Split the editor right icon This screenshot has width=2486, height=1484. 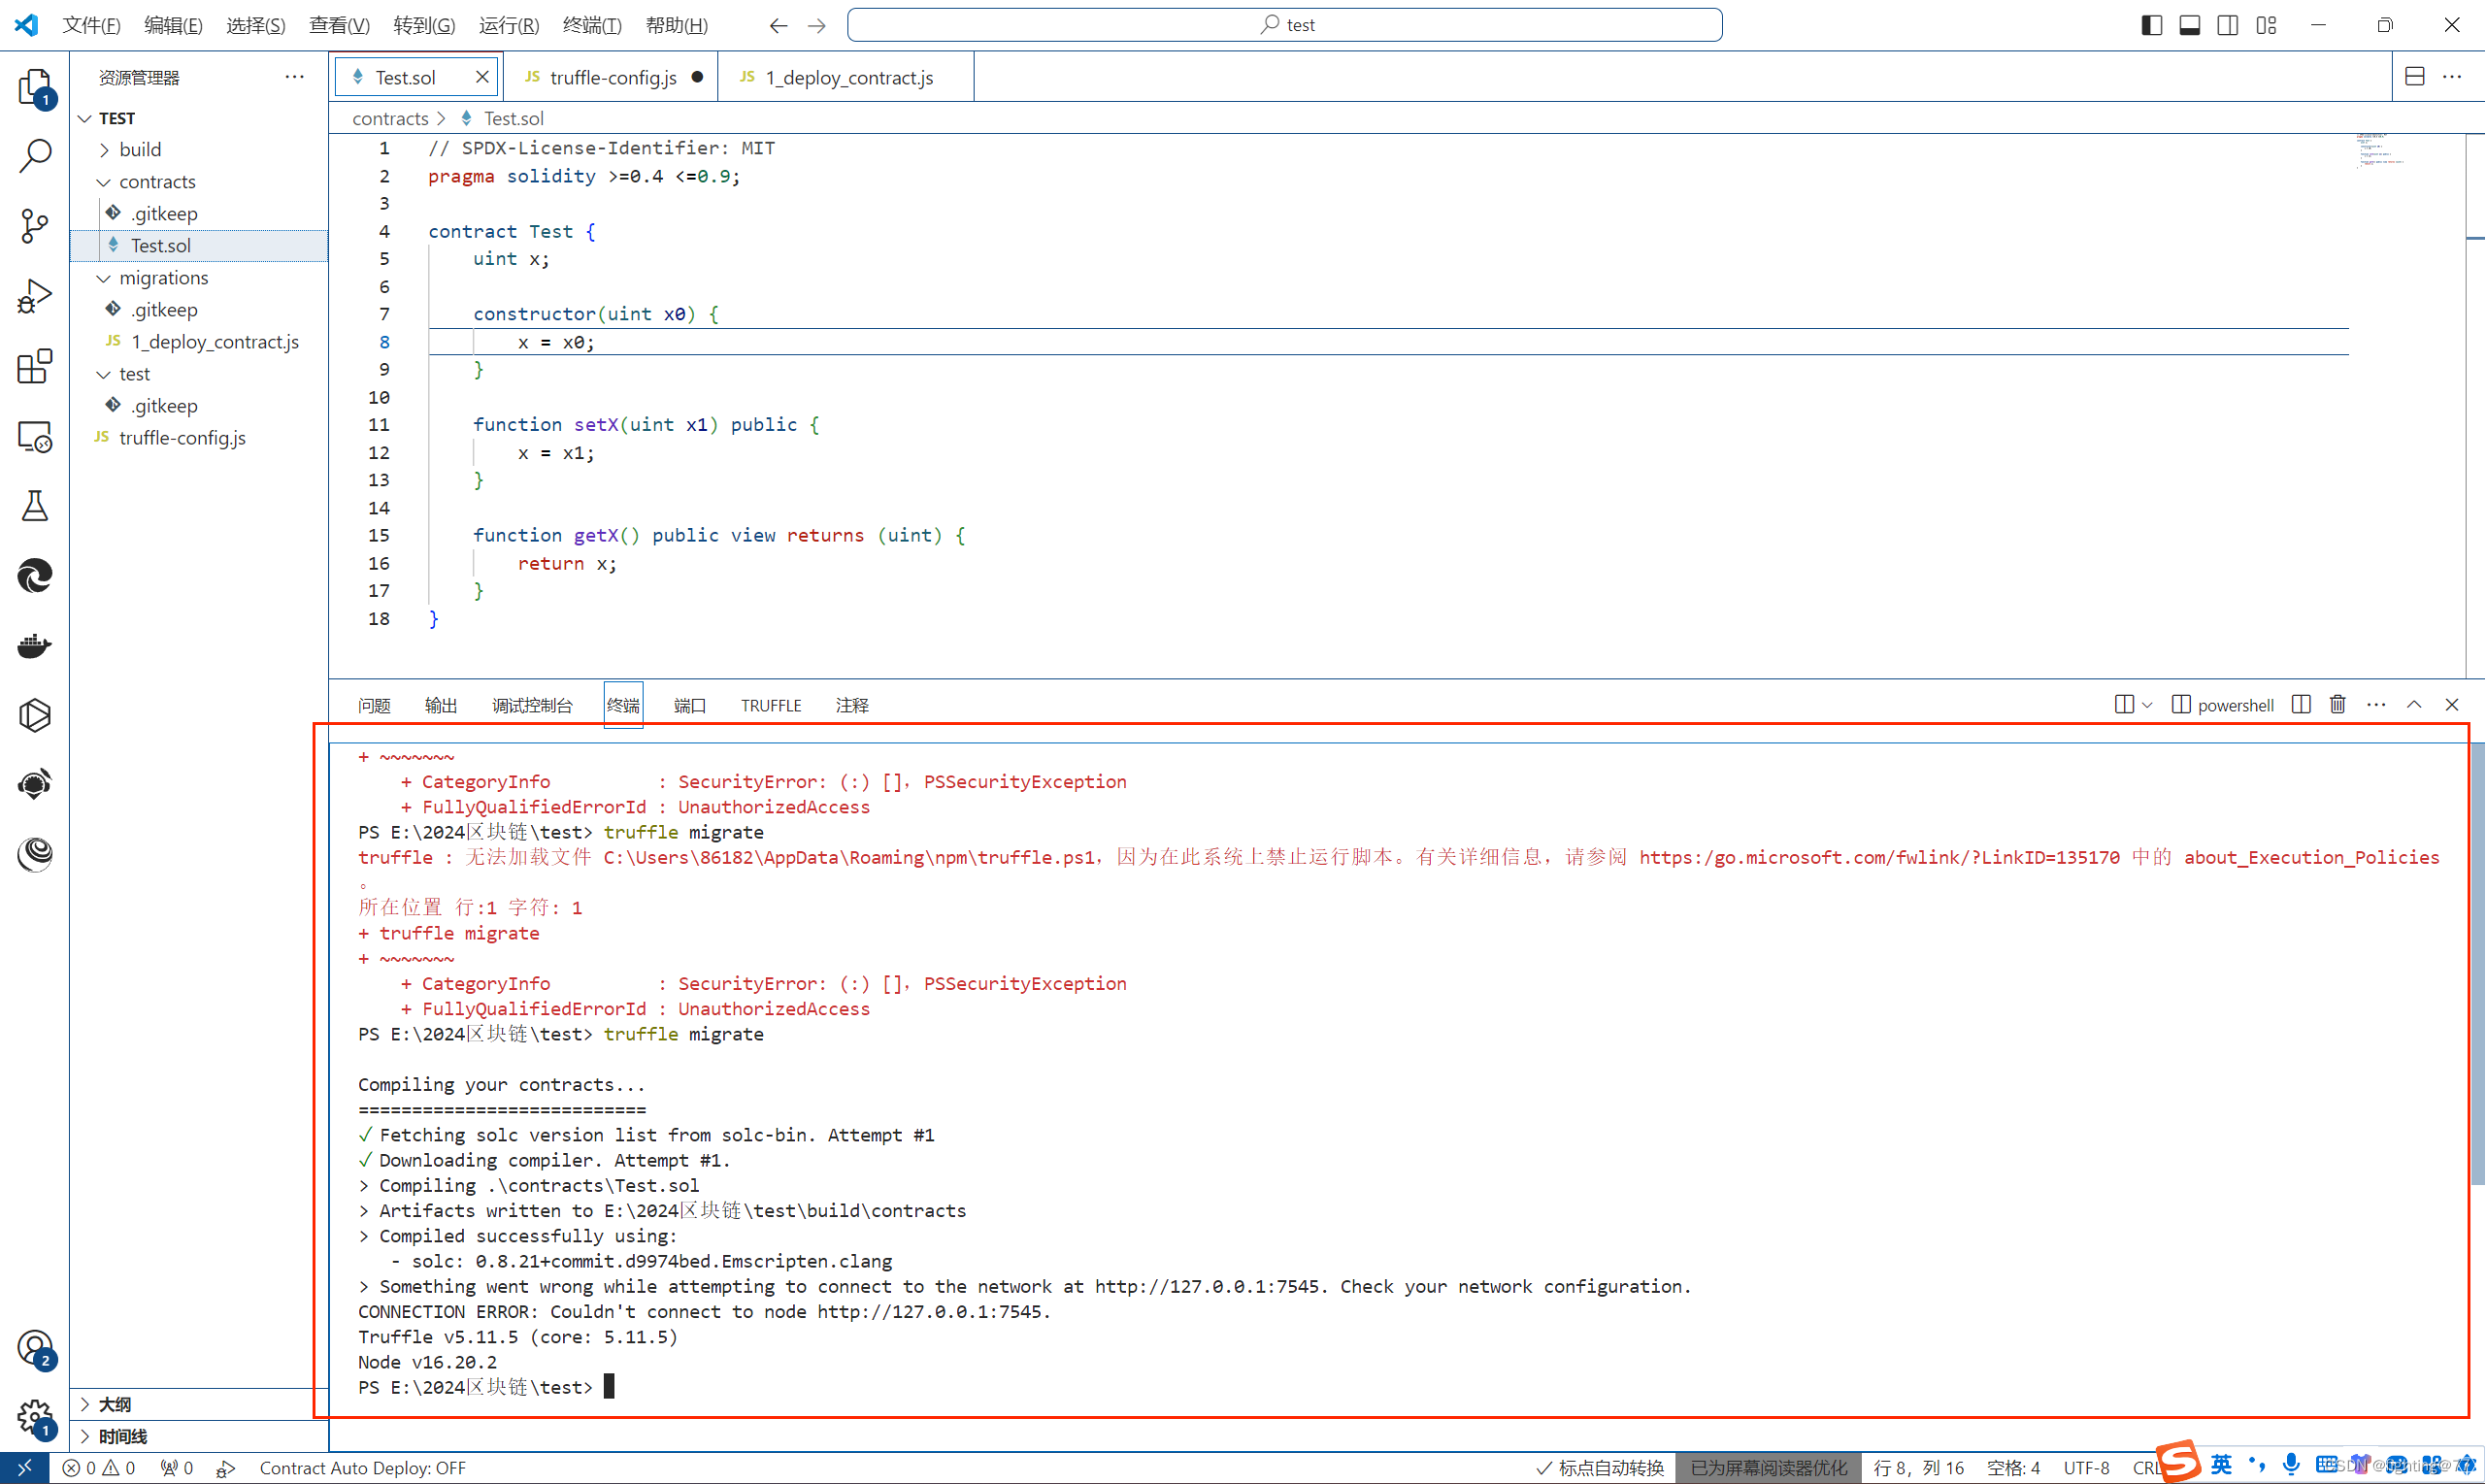(2414, 77)
